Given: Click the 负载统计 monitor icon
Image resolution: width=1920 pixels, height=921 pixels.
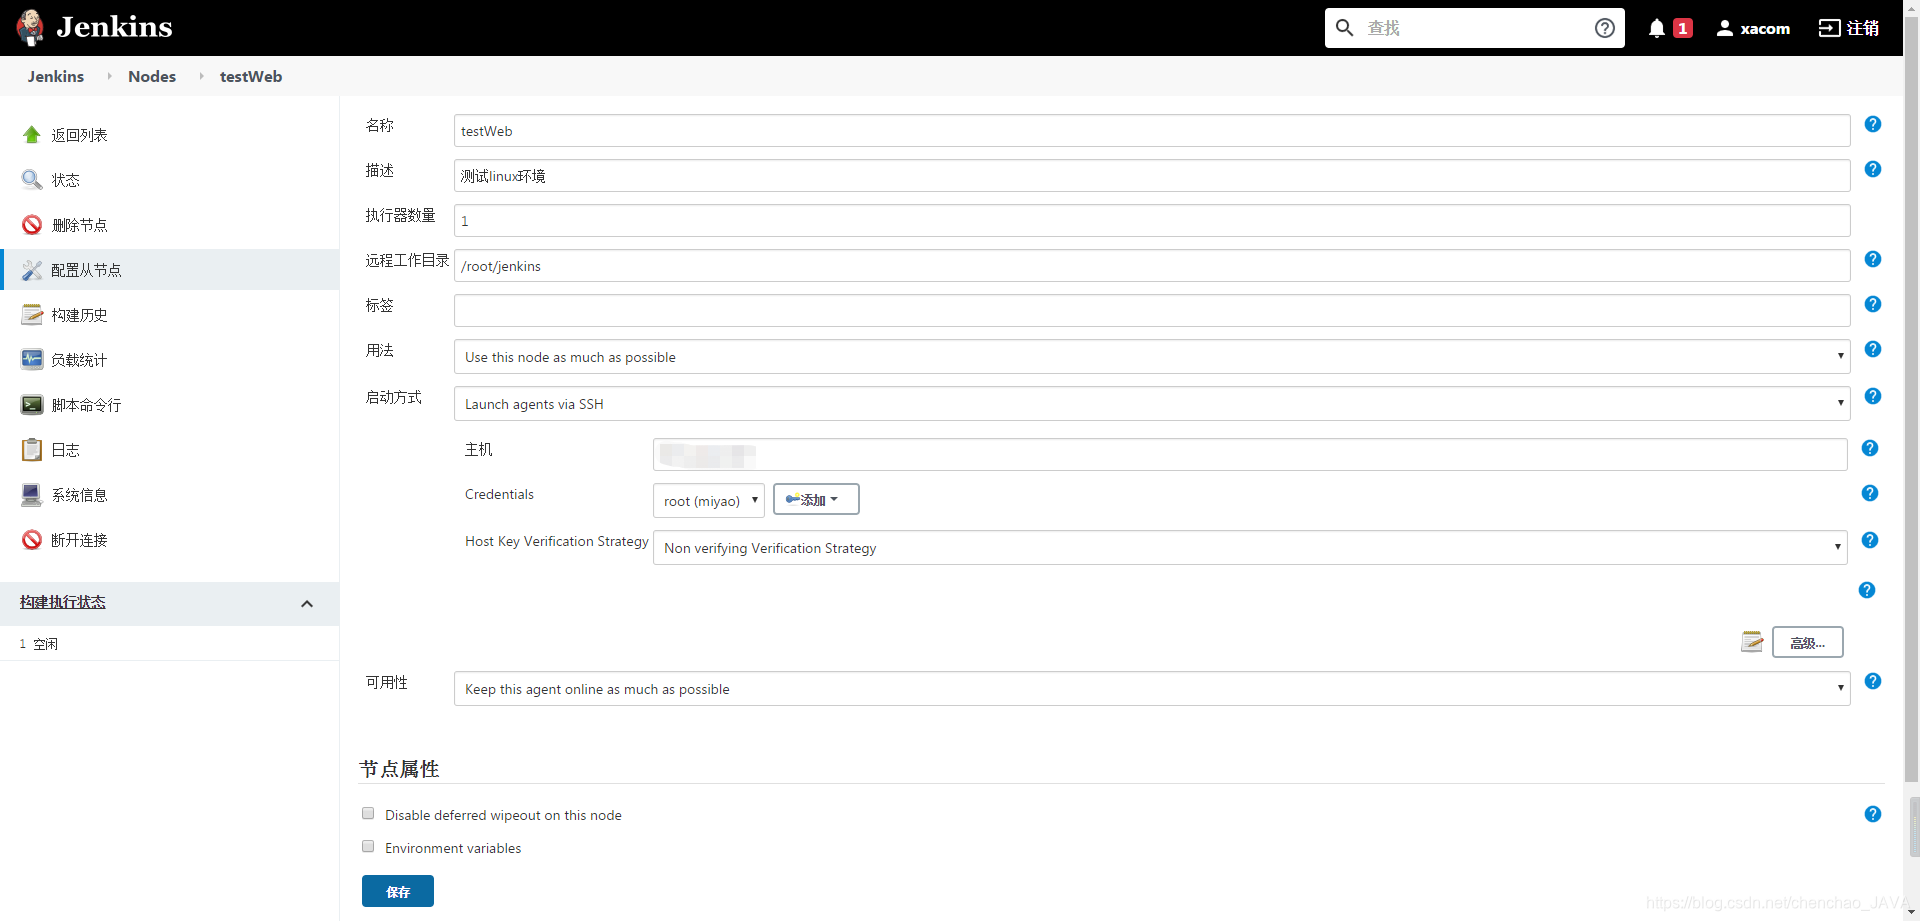Looking at the screenshot, I should coord(32,360).
